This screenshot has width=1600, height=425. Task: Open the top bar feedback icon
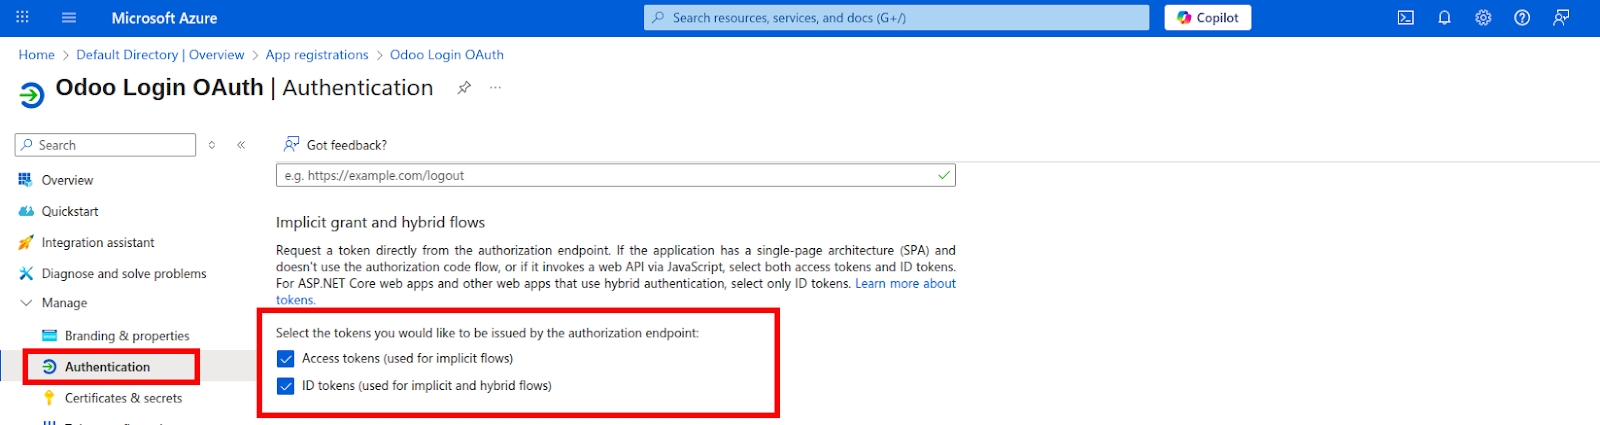(x=1561, y=18)
